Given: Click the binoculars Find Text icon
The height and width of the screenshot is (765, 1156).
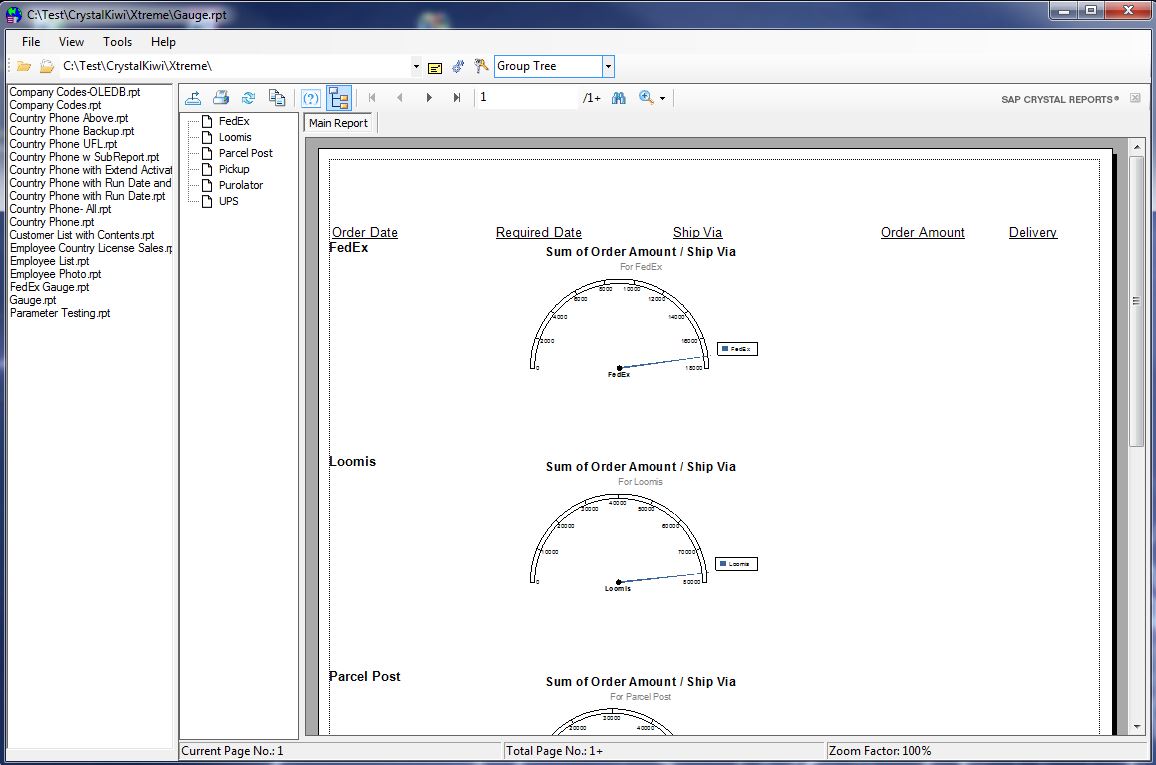Looking at the screenshot, I should 619,97.
